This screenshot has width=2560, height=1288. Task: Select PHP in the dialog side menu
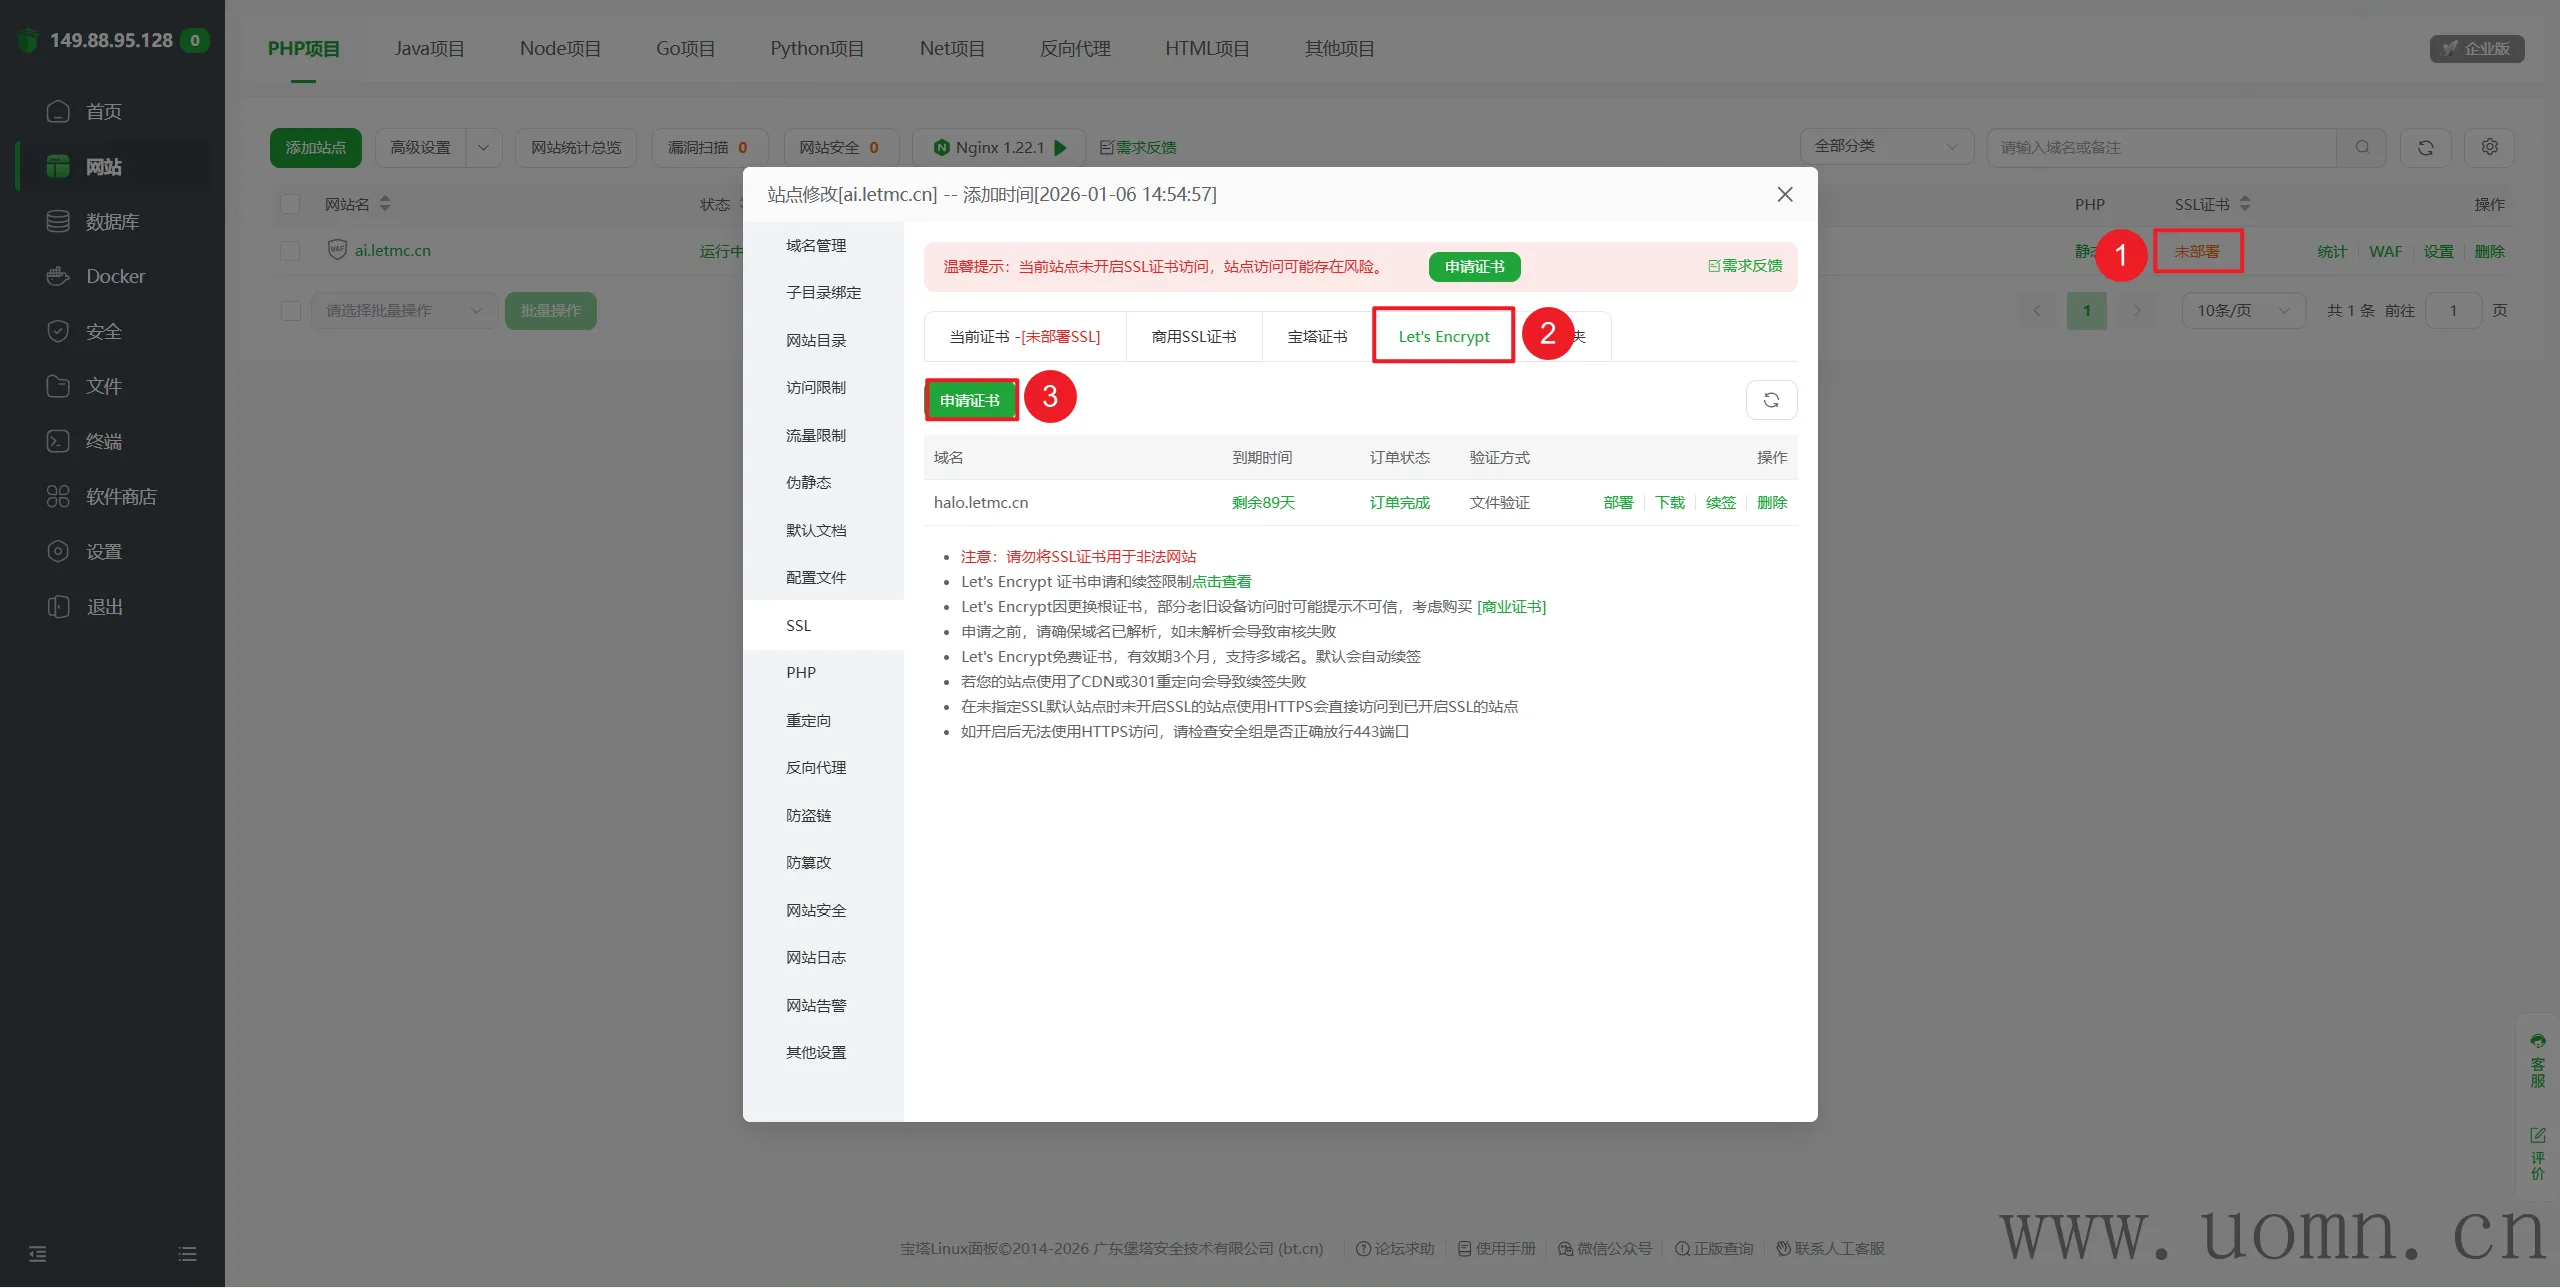click(x=800, y=672)
